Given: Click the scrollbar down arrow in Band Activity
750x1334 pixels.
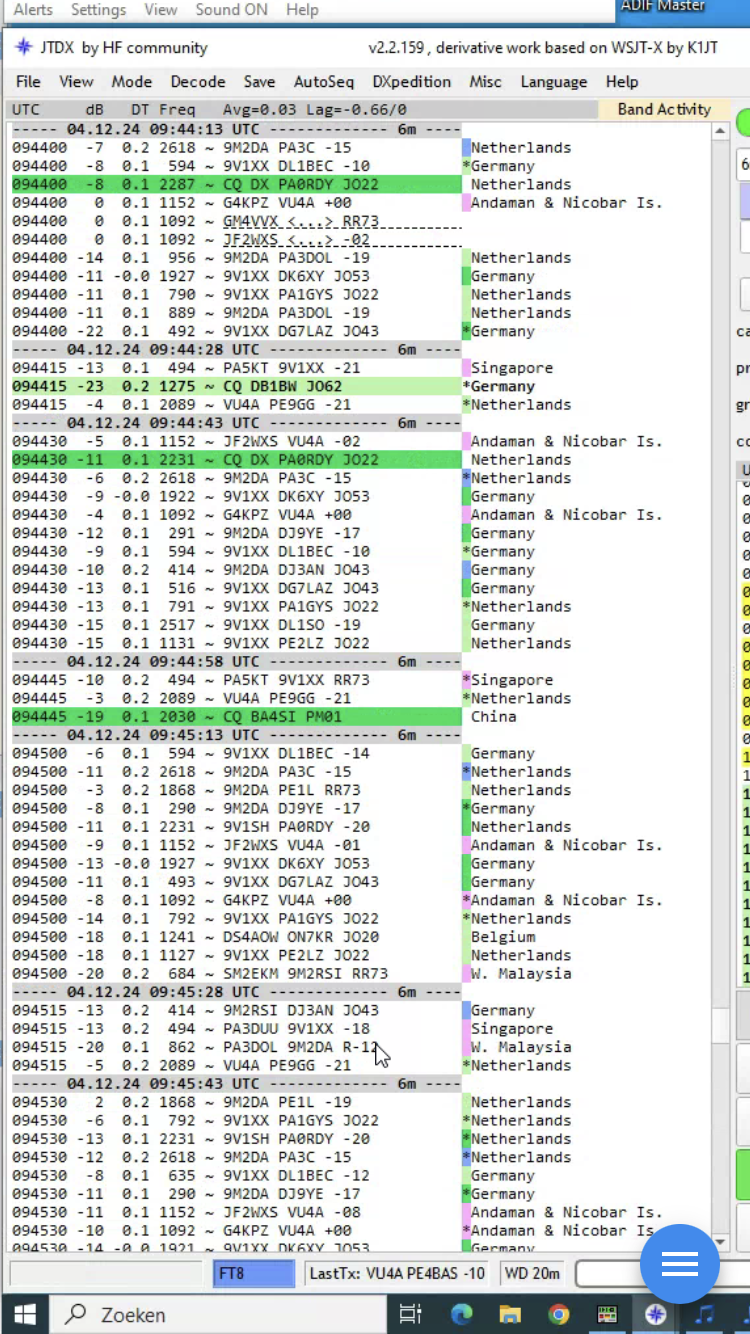Looking at the screenshot, I should click(720, 1242).
